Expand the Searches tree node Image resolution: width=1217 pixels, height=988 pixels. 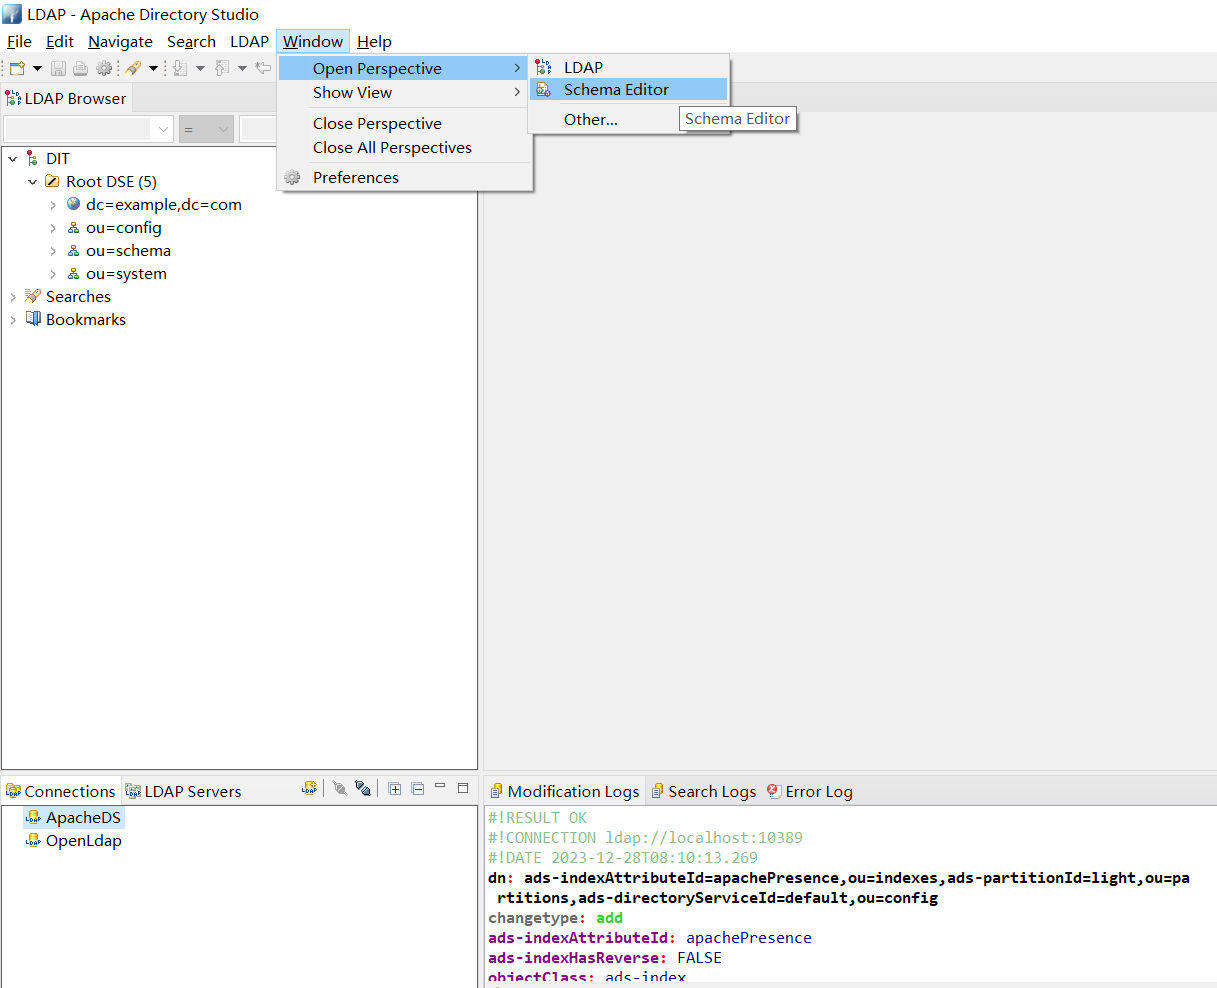(13, 297)
